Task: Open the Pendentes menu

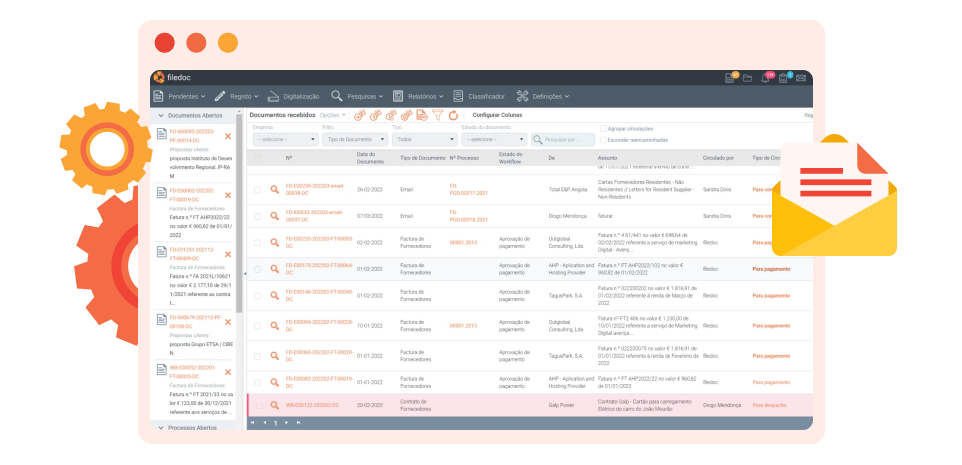Action: (x=181, y=96)
